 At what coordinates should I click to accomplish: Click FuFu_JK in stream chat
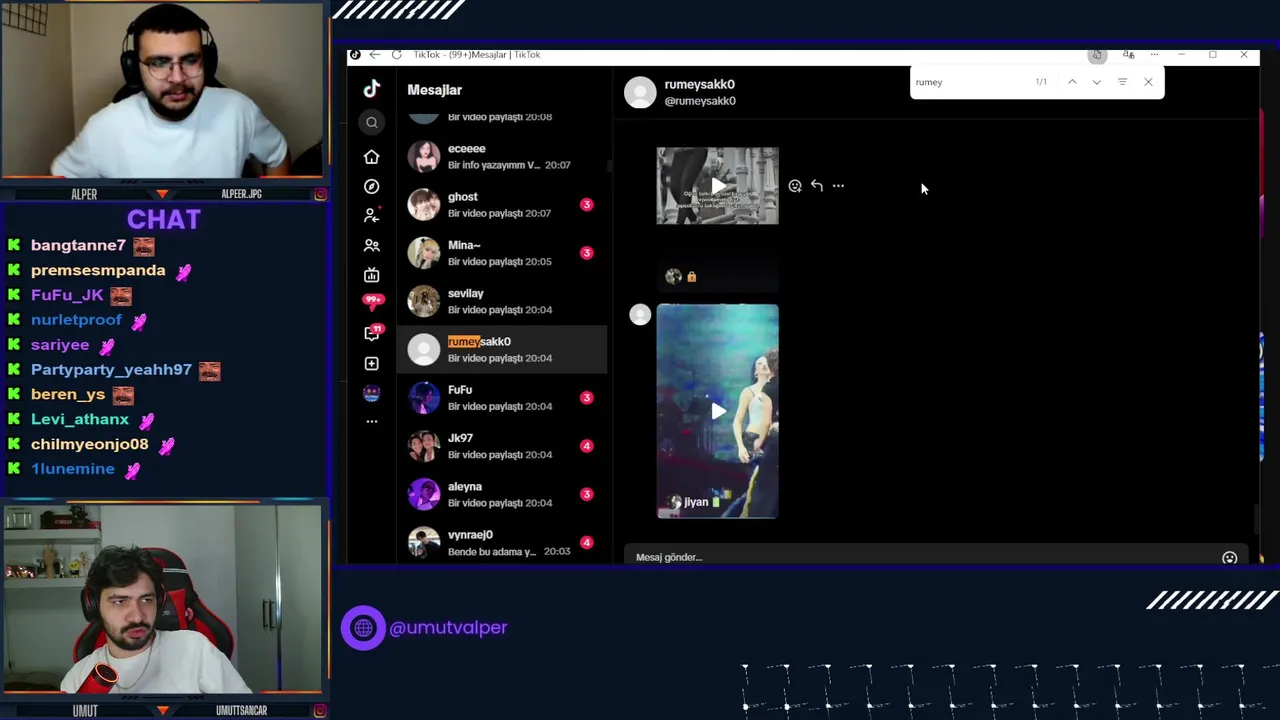(x=67, y=295)
